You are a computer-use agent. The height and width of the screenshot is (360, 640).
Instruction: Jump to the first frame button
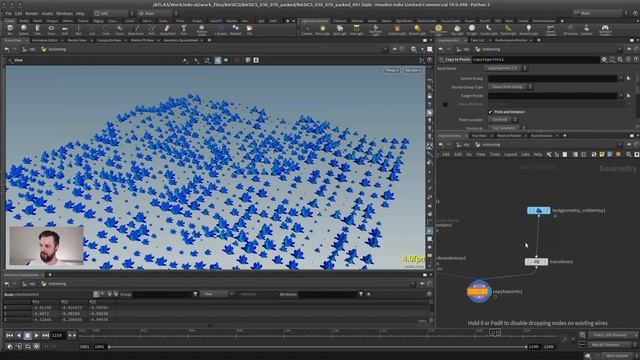9,336
